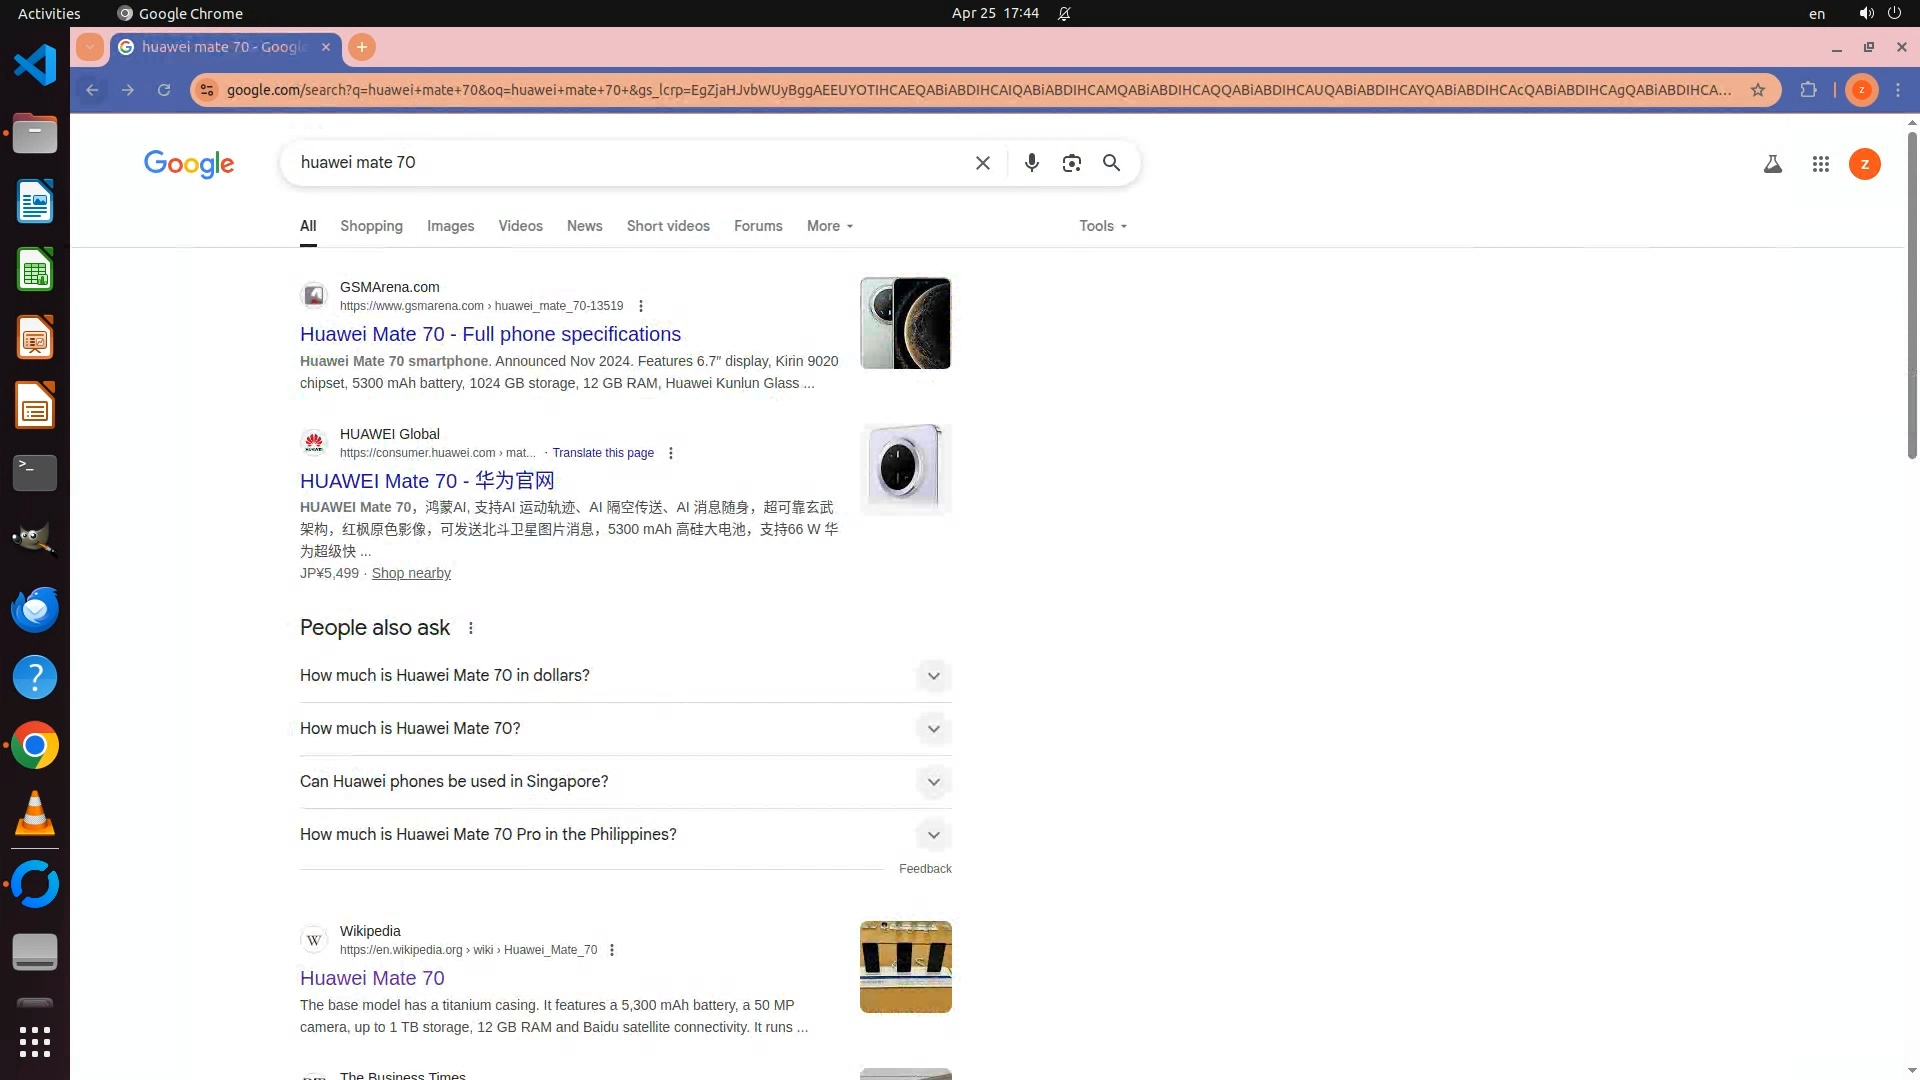Open Thunderbird mail from the dock
The height and width of the screenshot is (1080, 1920).
(x=35, y=610)
